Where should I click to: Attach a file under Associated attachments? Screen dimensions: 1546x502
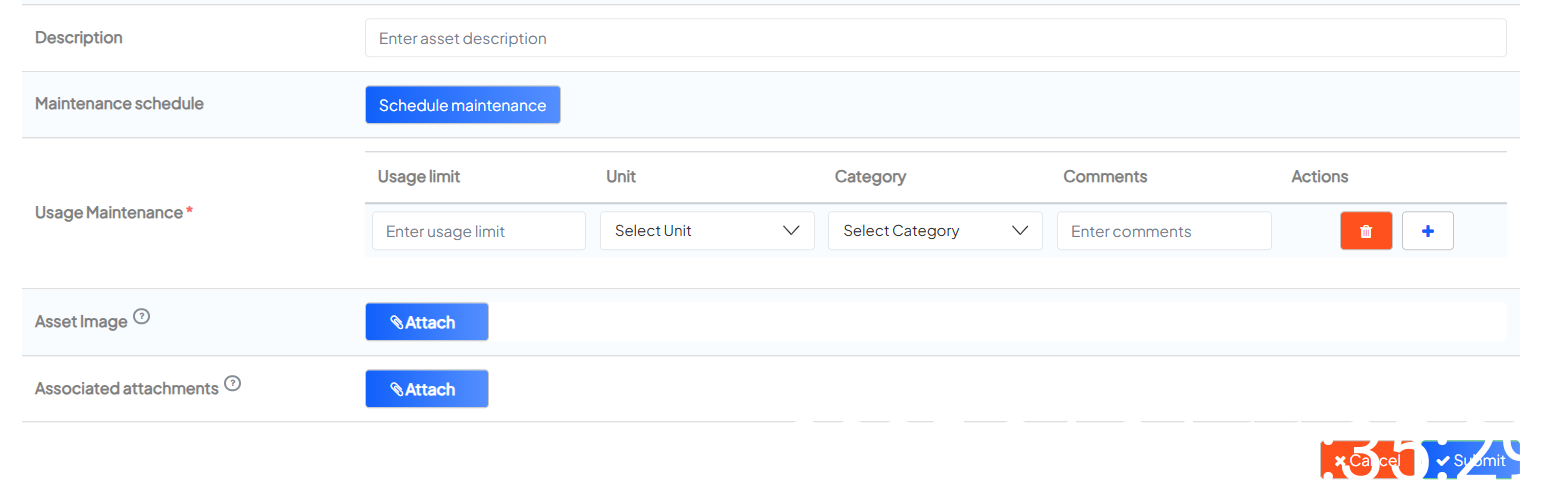[x=427, y=389]
